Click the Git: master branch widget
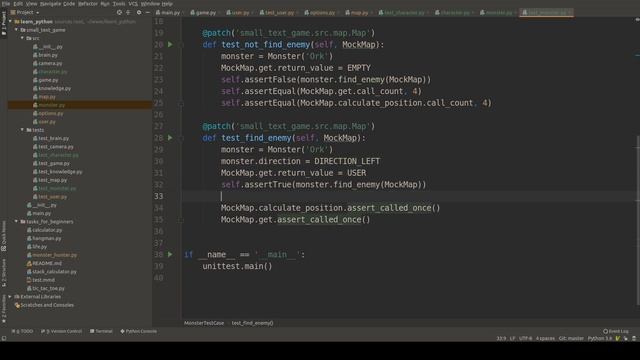This screenshot has height=360, width=640. (x=571, y=338)
